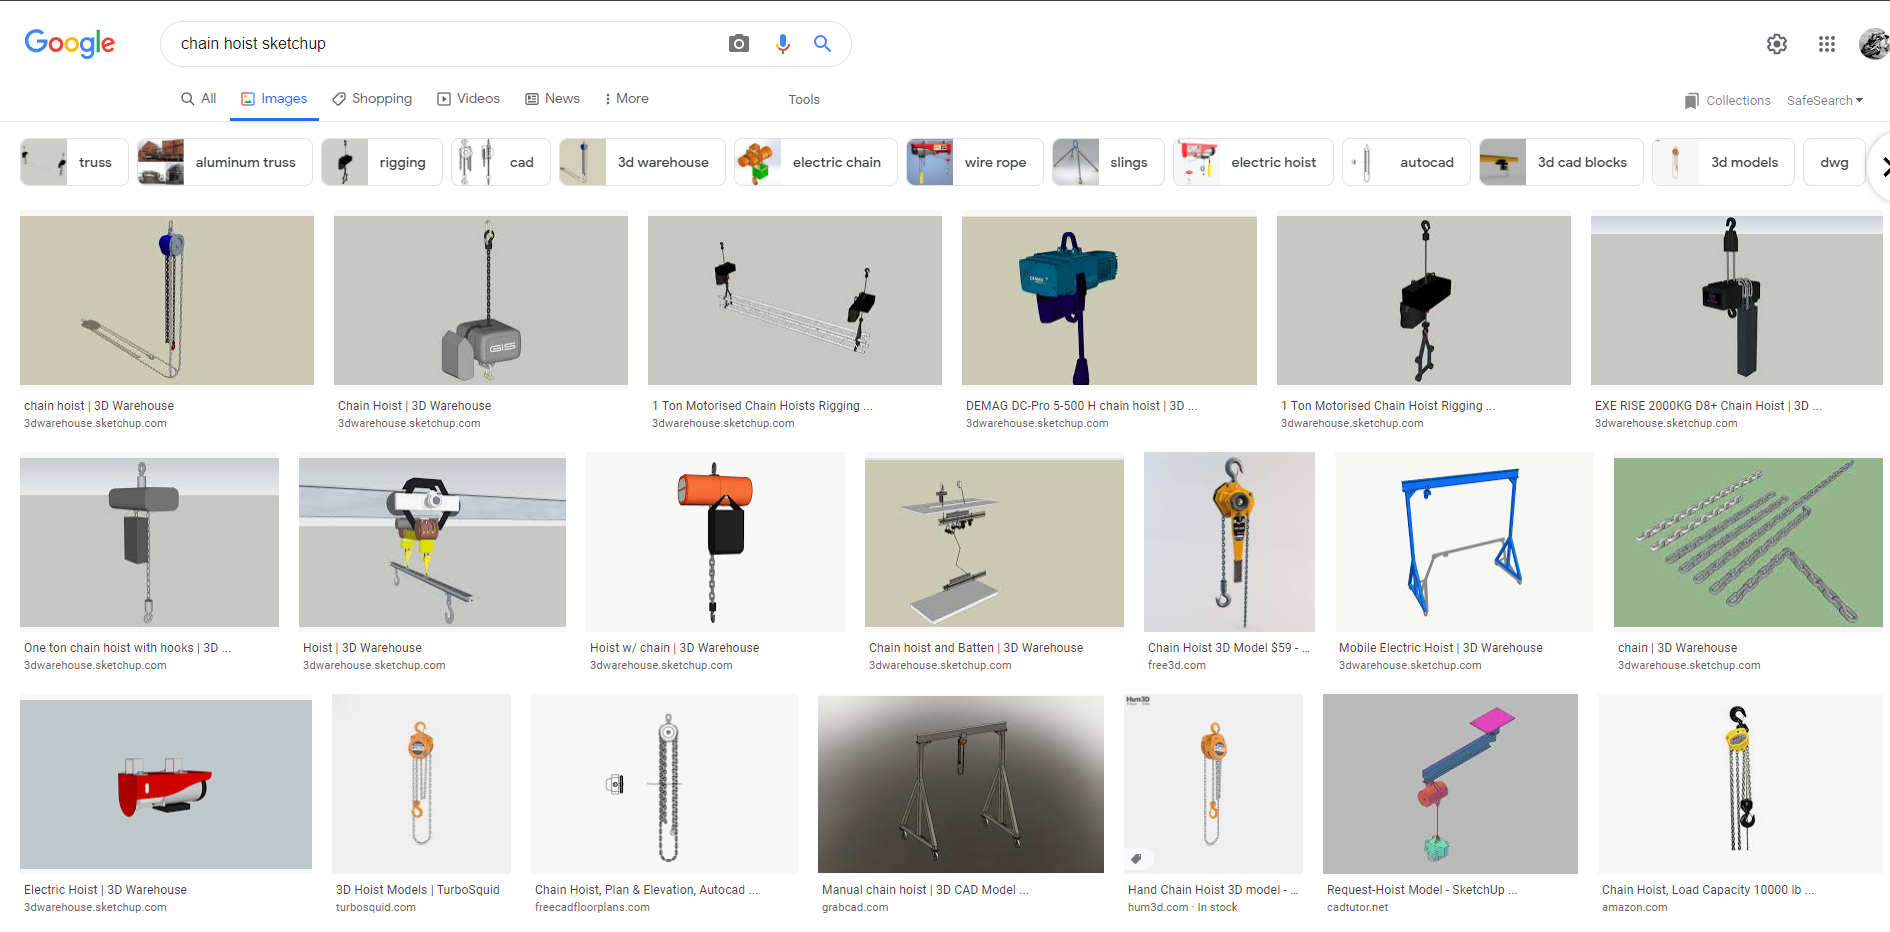
Task: Open the Tools options
Action: tap(804, 99)
